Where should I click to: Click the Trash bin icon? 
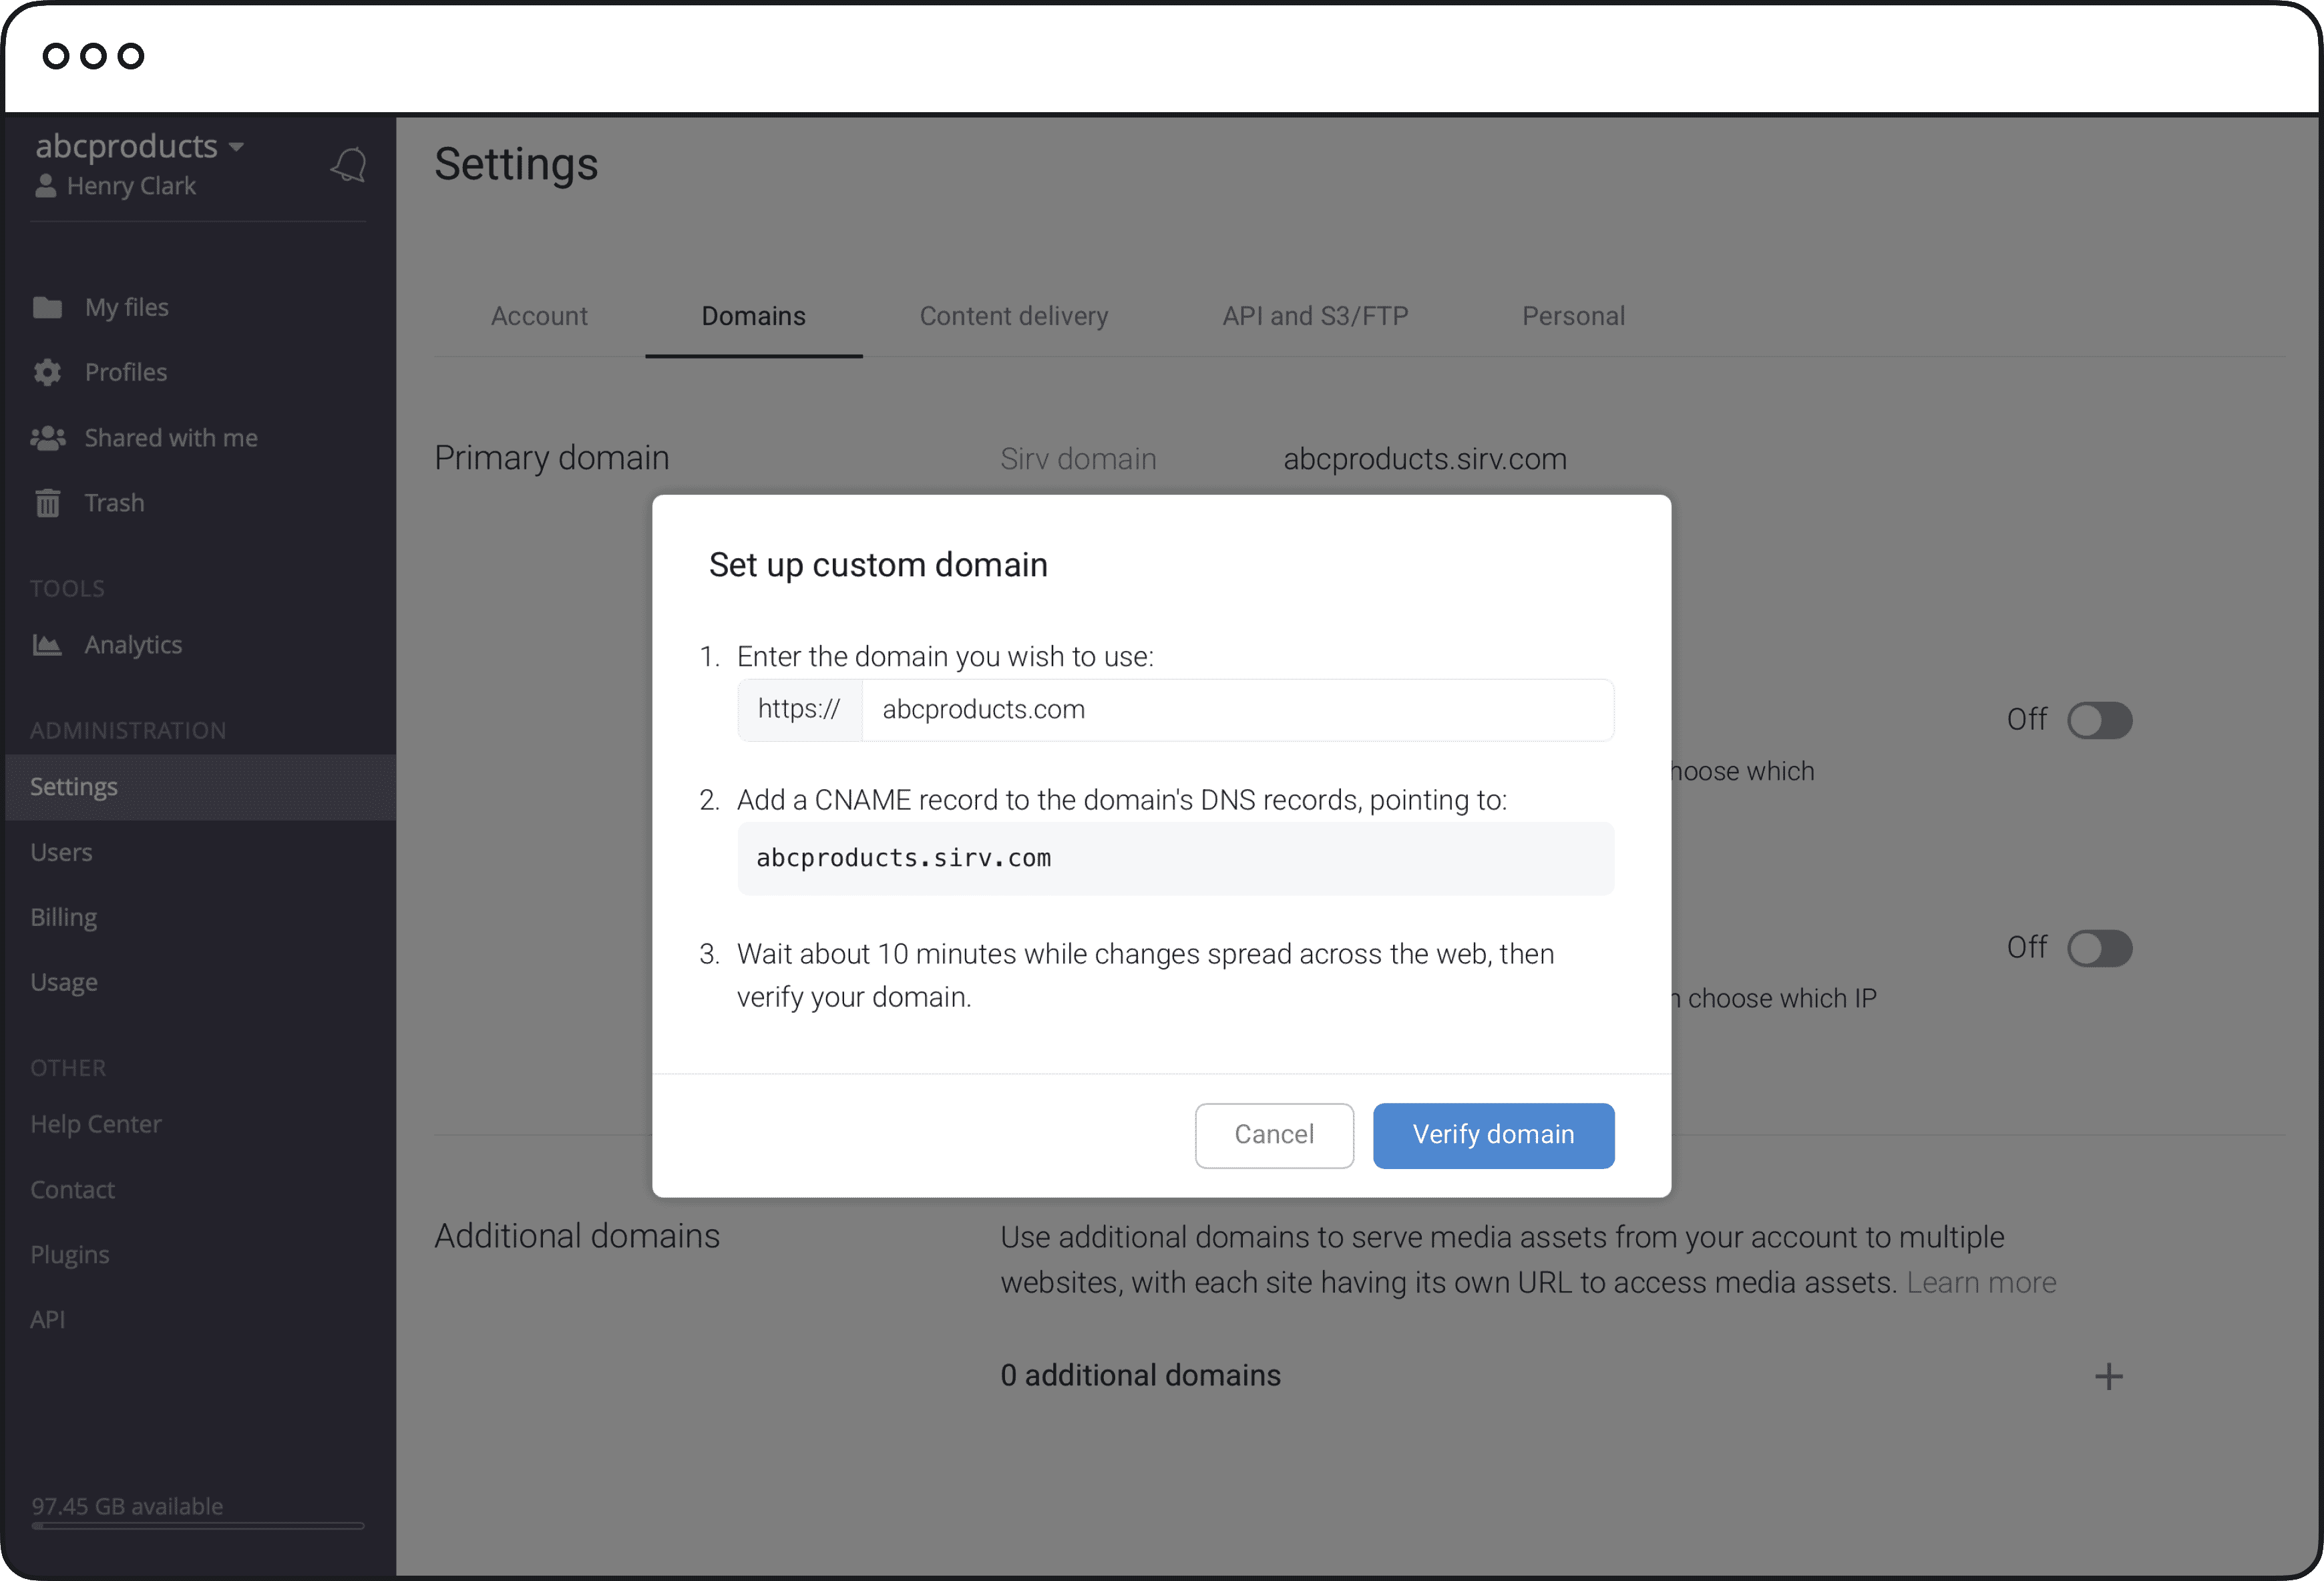click(x=47, y=503)
